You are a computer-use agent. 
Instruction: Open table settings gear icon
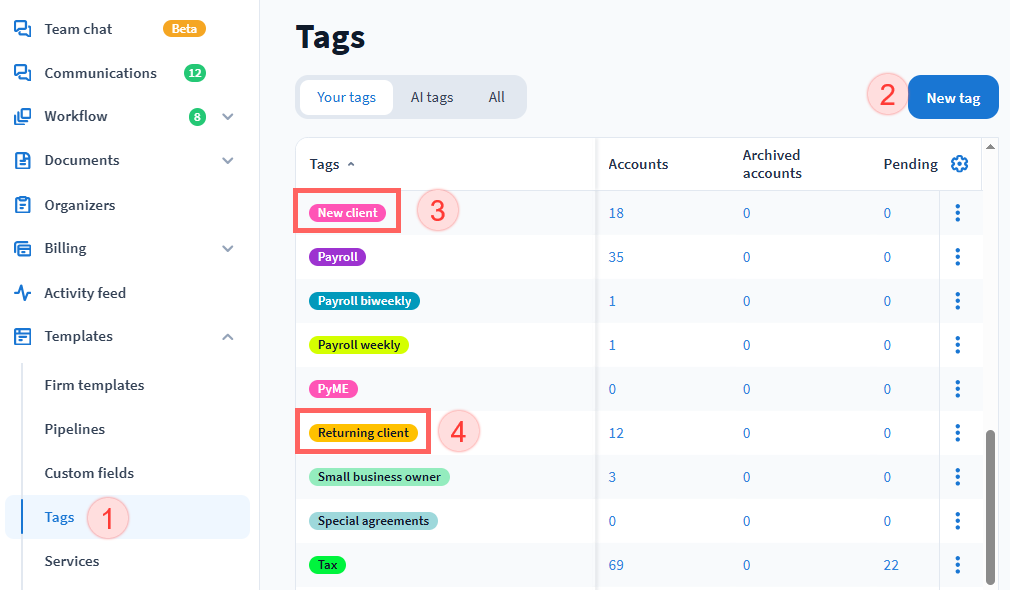[x=959, y=164]
